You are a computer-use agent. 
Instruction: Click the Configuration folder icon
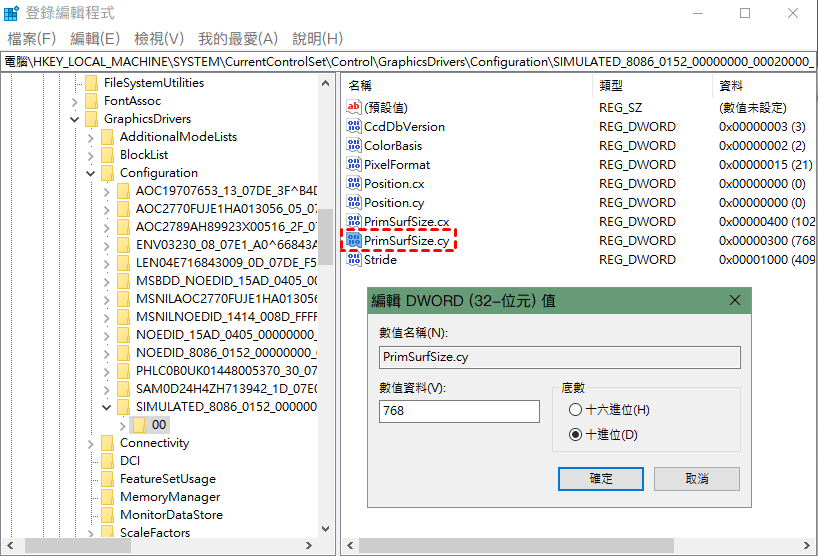click(x=107, y=173)
